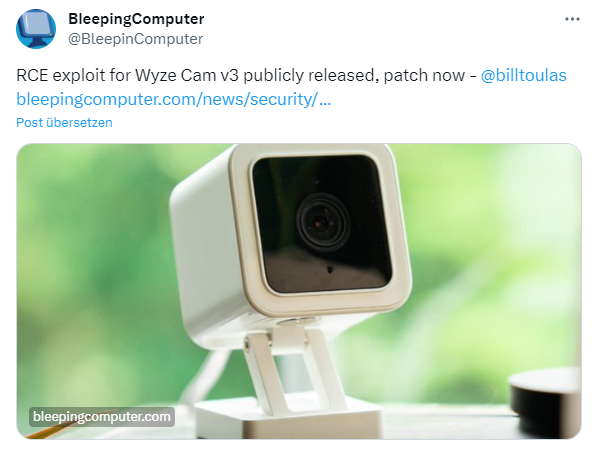
Task: Click the @BleepinComputer handle
Action: [x=135, y=39]
